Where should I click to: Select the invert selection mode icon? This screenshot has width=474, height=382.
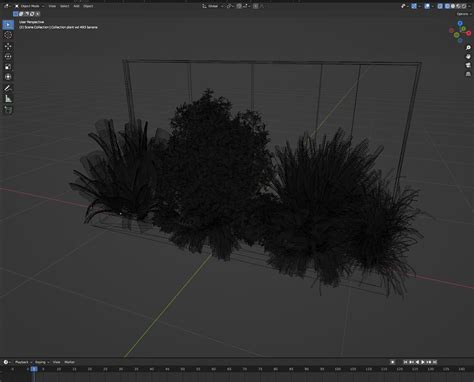pos(32,14)
